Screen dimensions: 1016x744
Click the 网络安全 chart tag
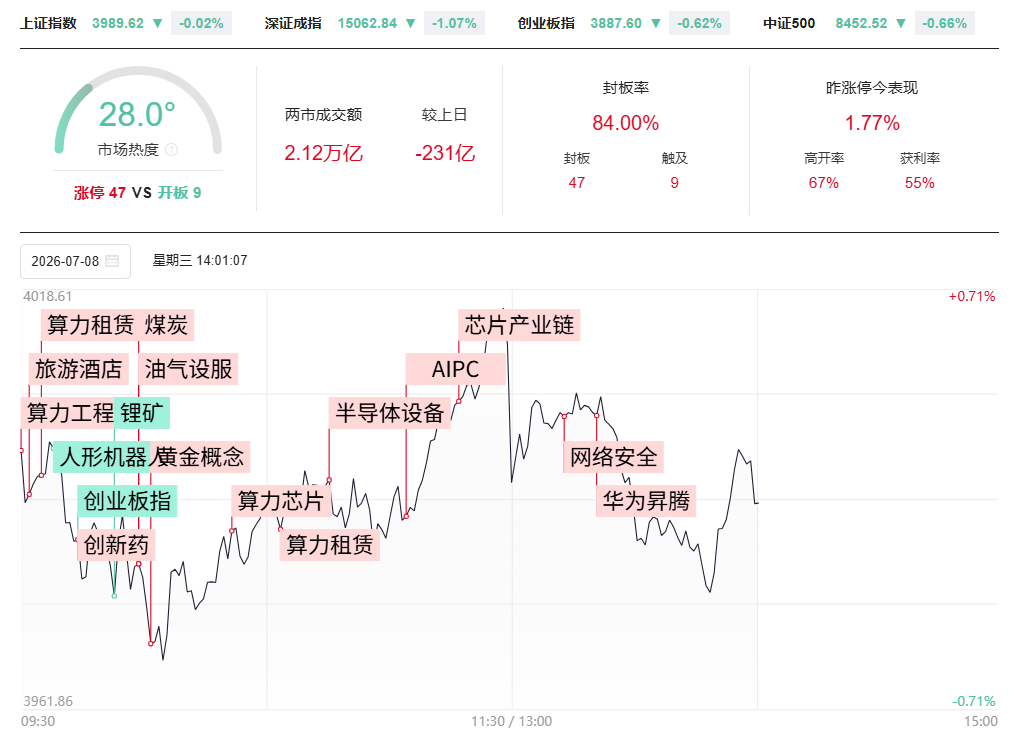614,458
